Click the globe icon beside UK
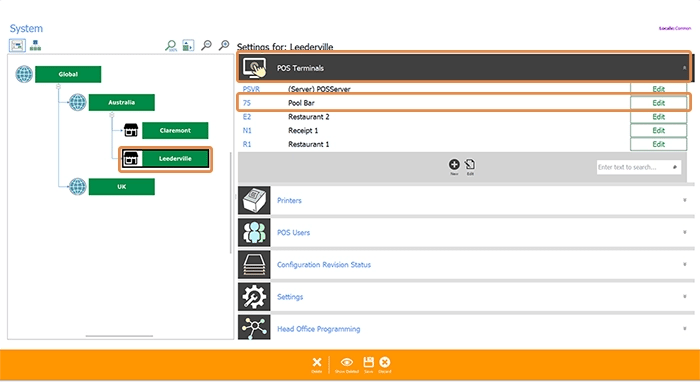The width and height of the screenshot is (700, 382). 78,187
